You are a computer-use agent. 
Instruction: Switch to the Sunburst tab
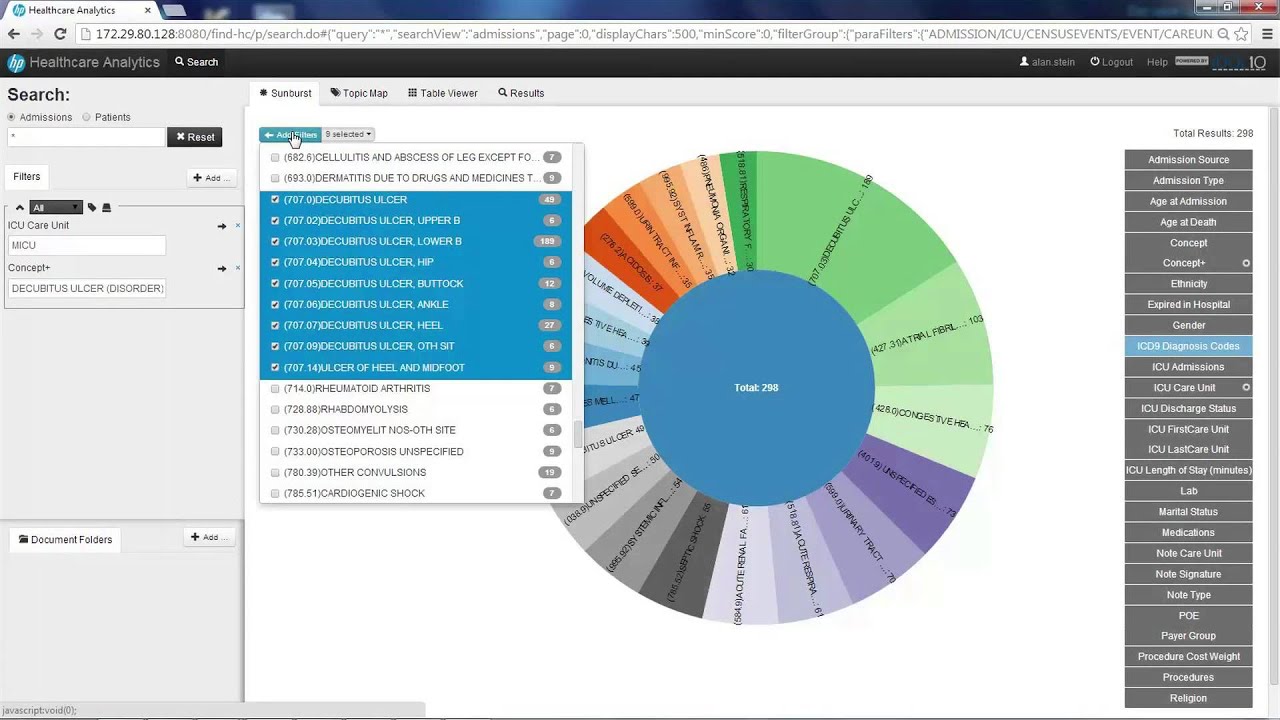click(x=285, y=93)
